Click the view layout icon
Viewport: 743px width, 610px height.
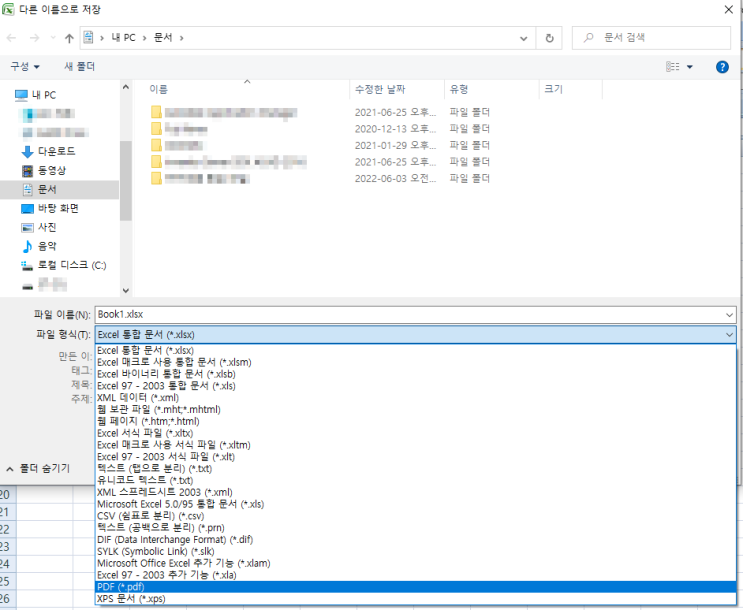(x=672, y=67)
